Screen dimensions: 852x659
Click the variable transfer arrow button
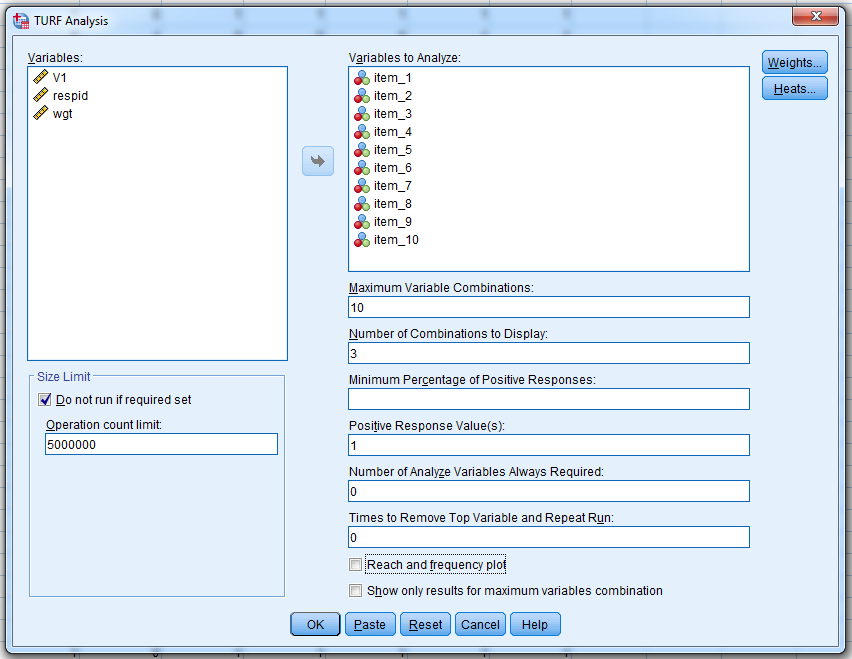coord(317,161)
